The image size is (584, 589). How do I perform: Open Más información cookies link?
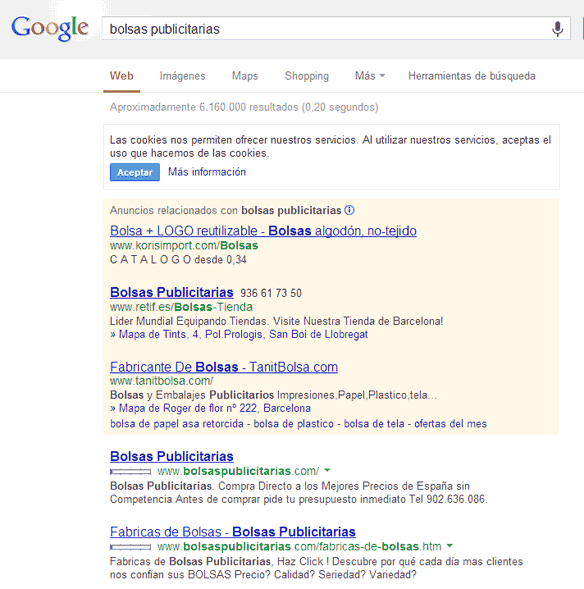[207, 172]
